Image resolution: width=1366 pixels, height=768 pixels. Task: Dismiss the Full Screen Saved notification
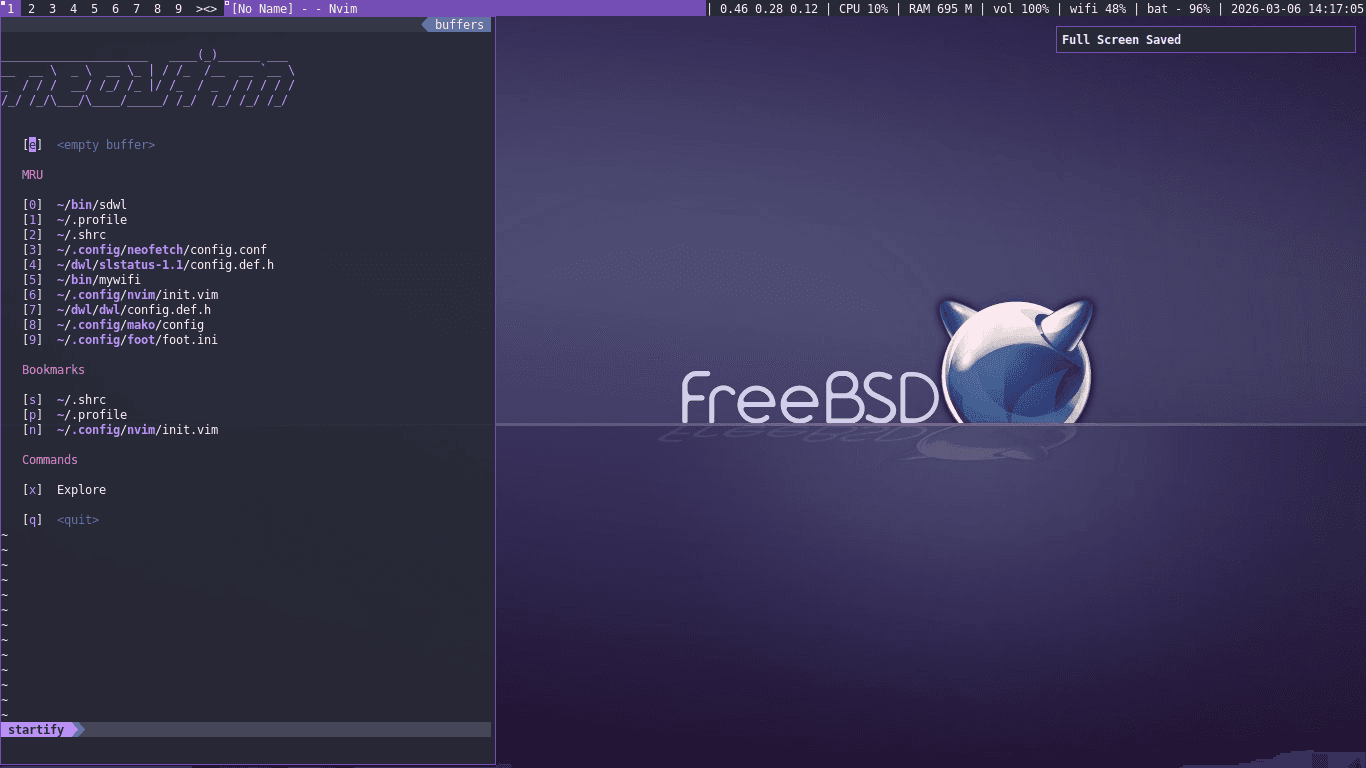point(1204,39)
